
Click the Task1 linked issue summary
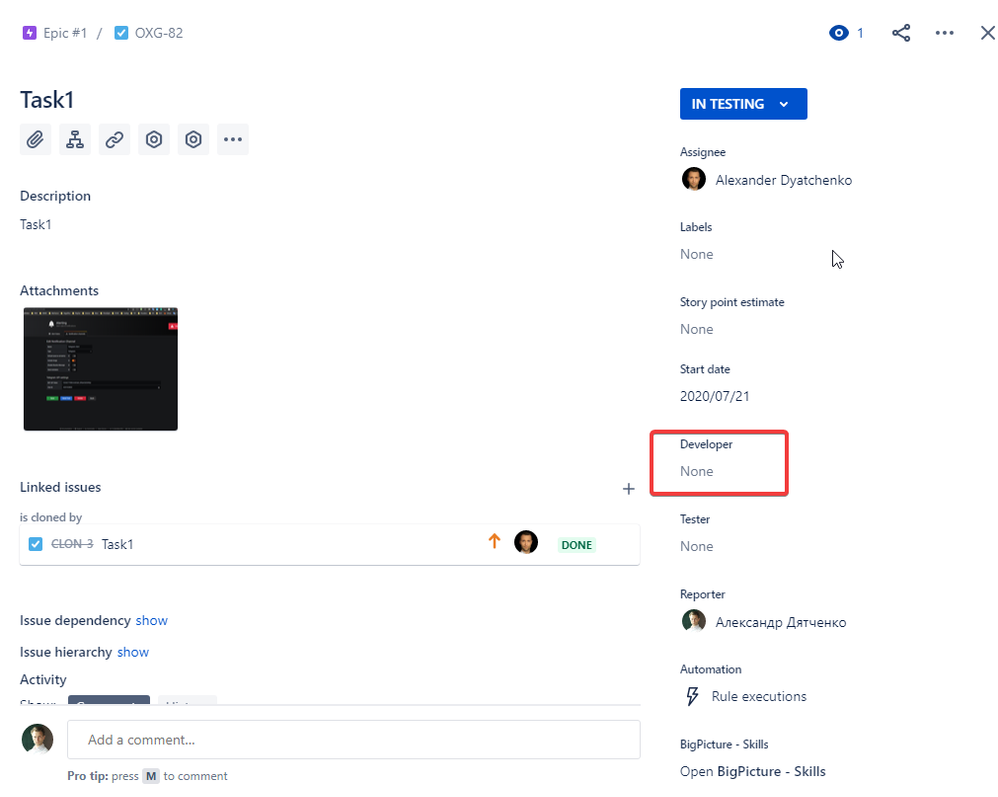[117, 544]
